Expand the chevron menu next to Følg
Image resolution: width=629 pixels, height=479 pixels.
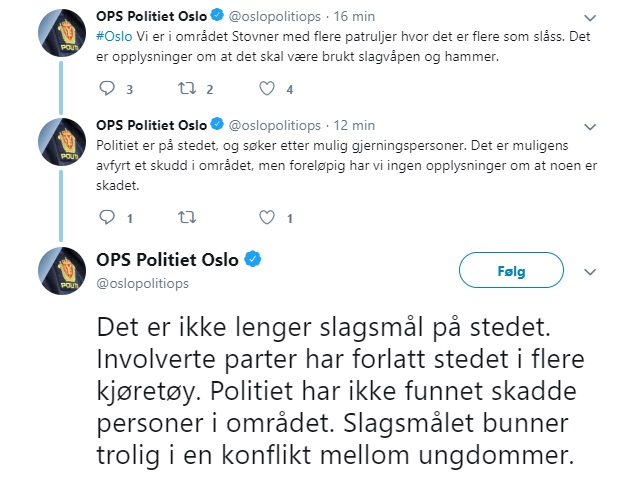(590, 271)
